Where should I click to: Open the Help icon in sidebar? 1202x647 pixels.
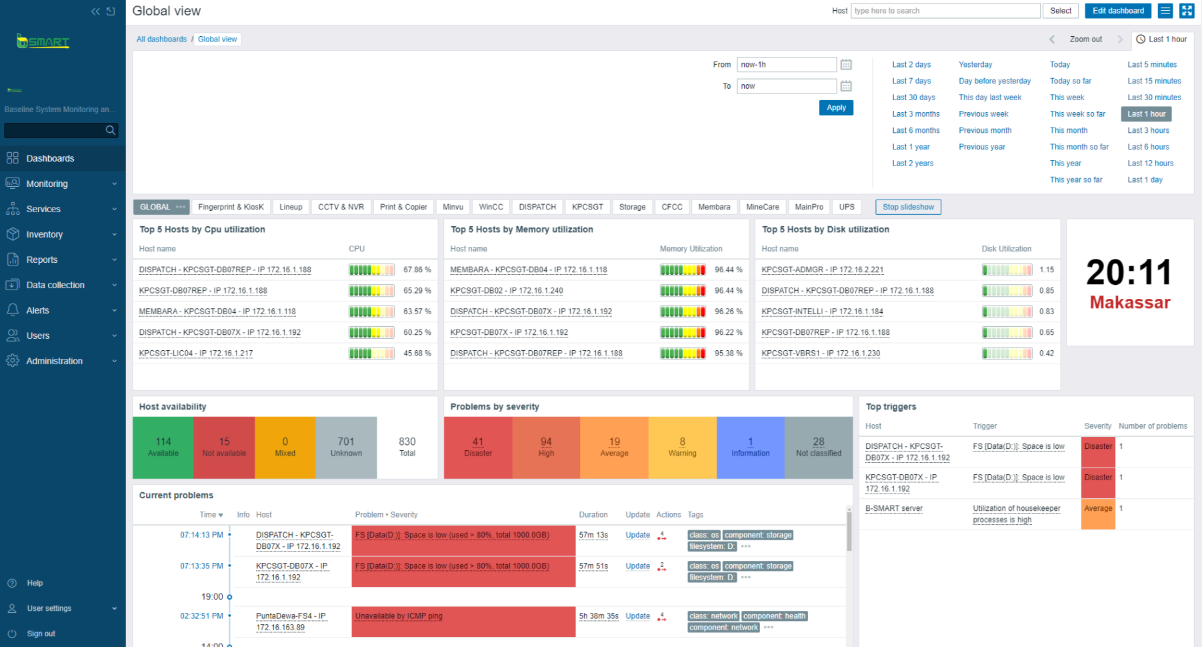(x=13, y=582)
